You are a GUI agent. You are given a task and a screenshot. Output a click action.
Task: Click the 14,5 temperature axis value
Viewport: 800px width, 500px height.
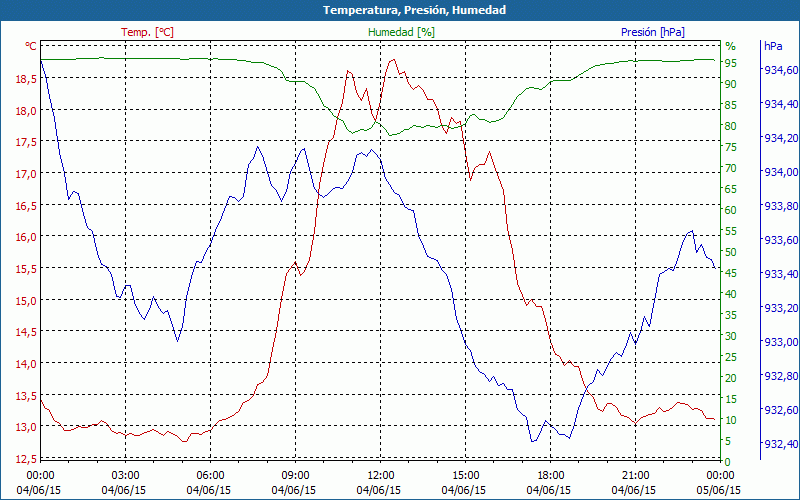[27, 332]
